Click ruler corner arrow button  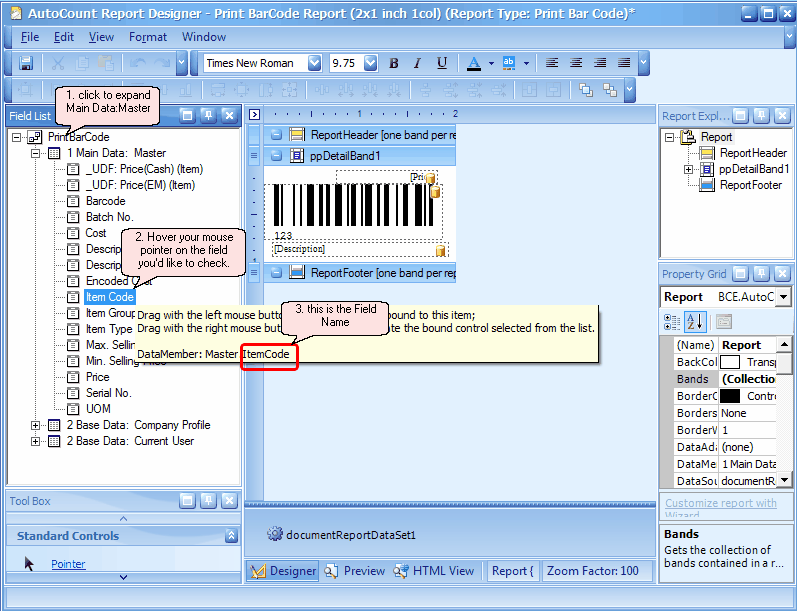[x=255, y=114]
